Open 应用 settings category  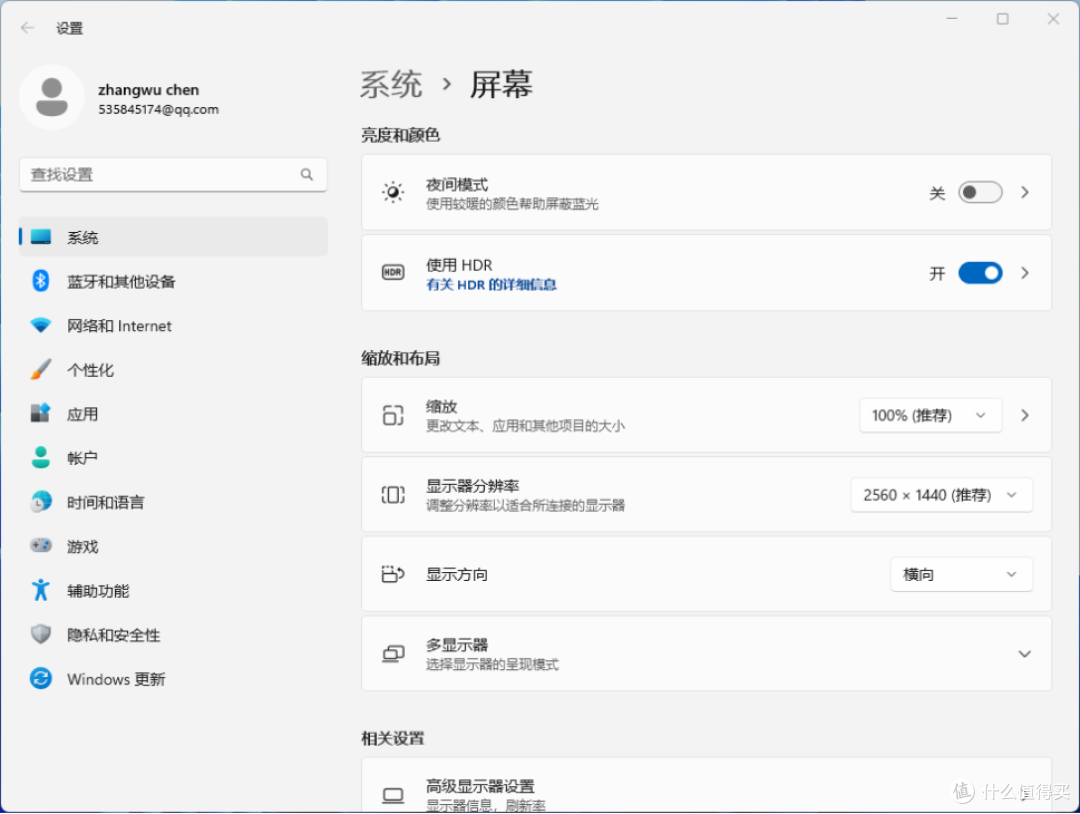point(174,413)
